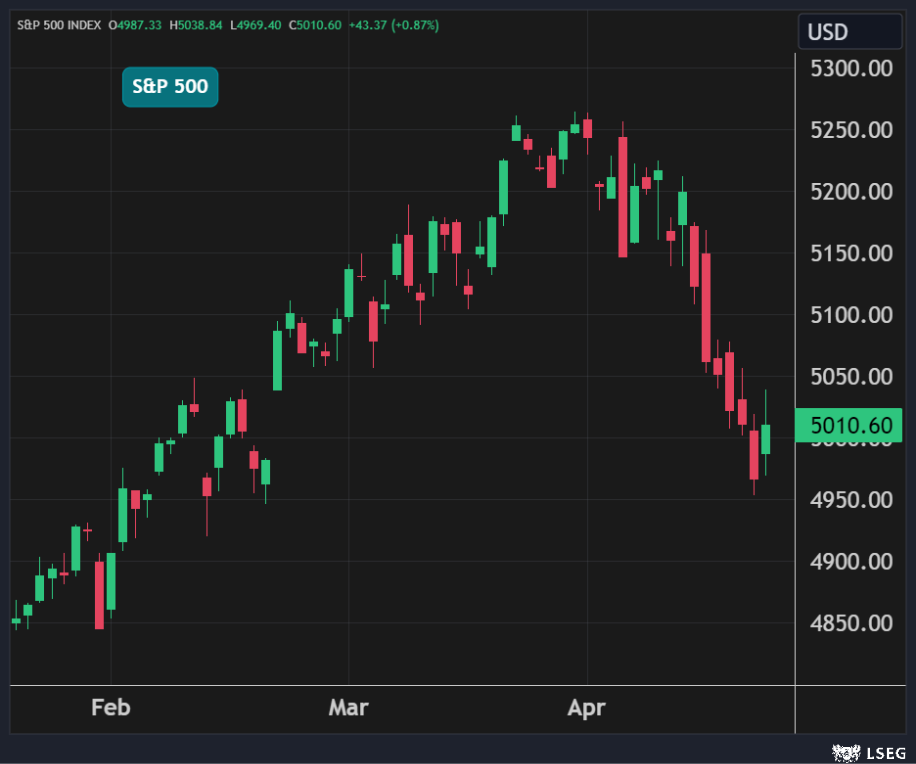
Task: Click the 5150.00 price axis label
Action: [x=851, y=253]
